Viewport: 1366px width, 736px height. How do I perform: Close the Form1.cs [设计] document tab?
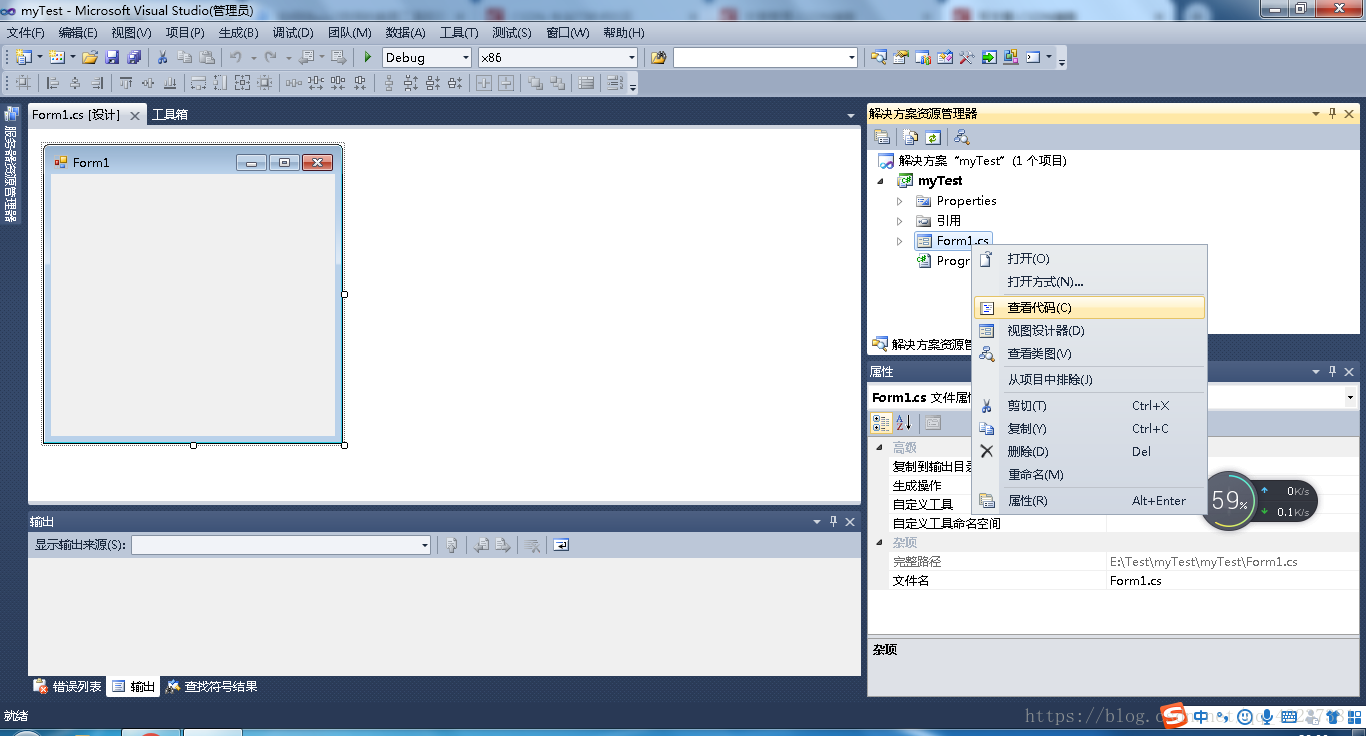134,116
